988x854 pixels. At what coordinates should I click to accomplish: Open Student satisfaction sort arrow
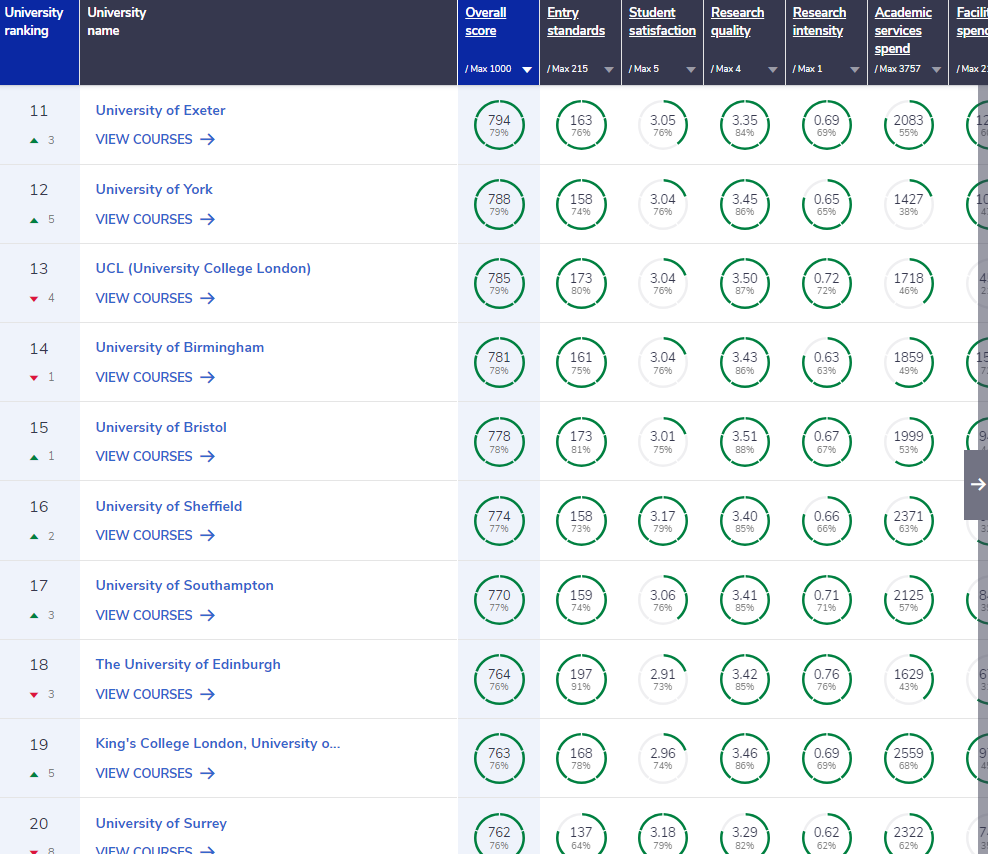[x=691, y=70]
